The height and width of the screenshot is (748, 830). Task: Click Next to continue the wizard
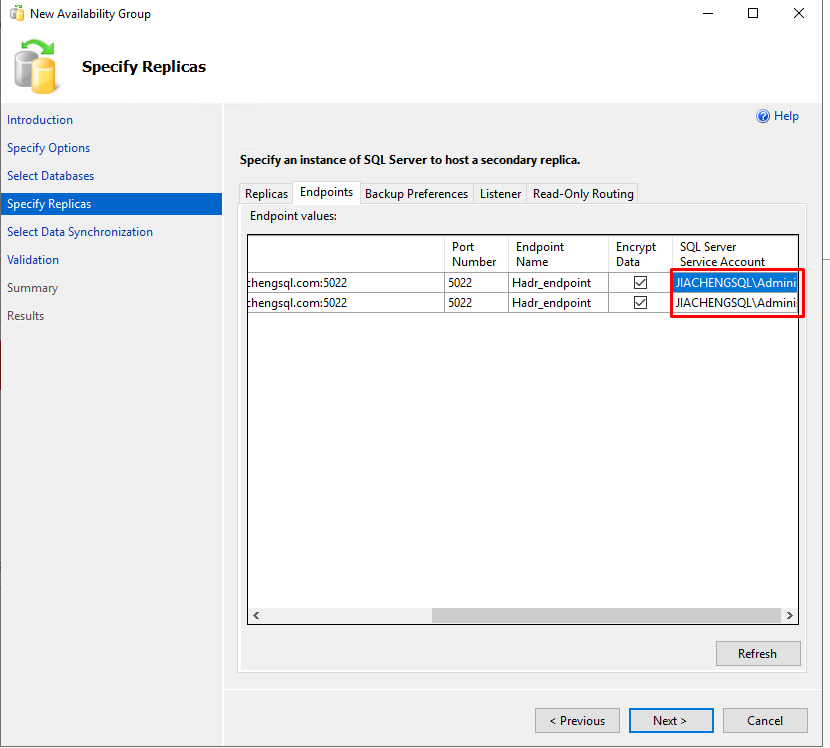click(x=670, y=721)
